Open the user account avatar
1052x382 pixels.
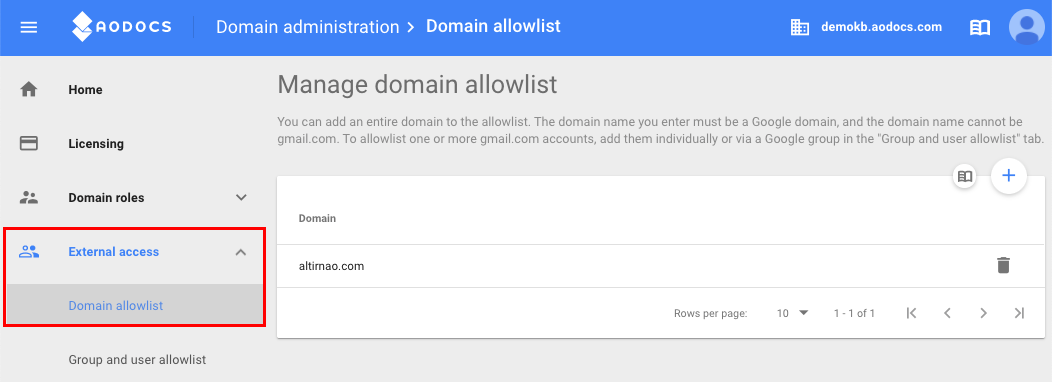[x=1027, y=28]
